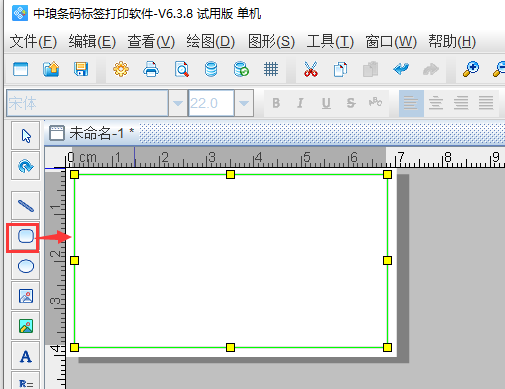Select the ellipse drawing tool
This screenshot has height=389, width=505.
[26, 266]
